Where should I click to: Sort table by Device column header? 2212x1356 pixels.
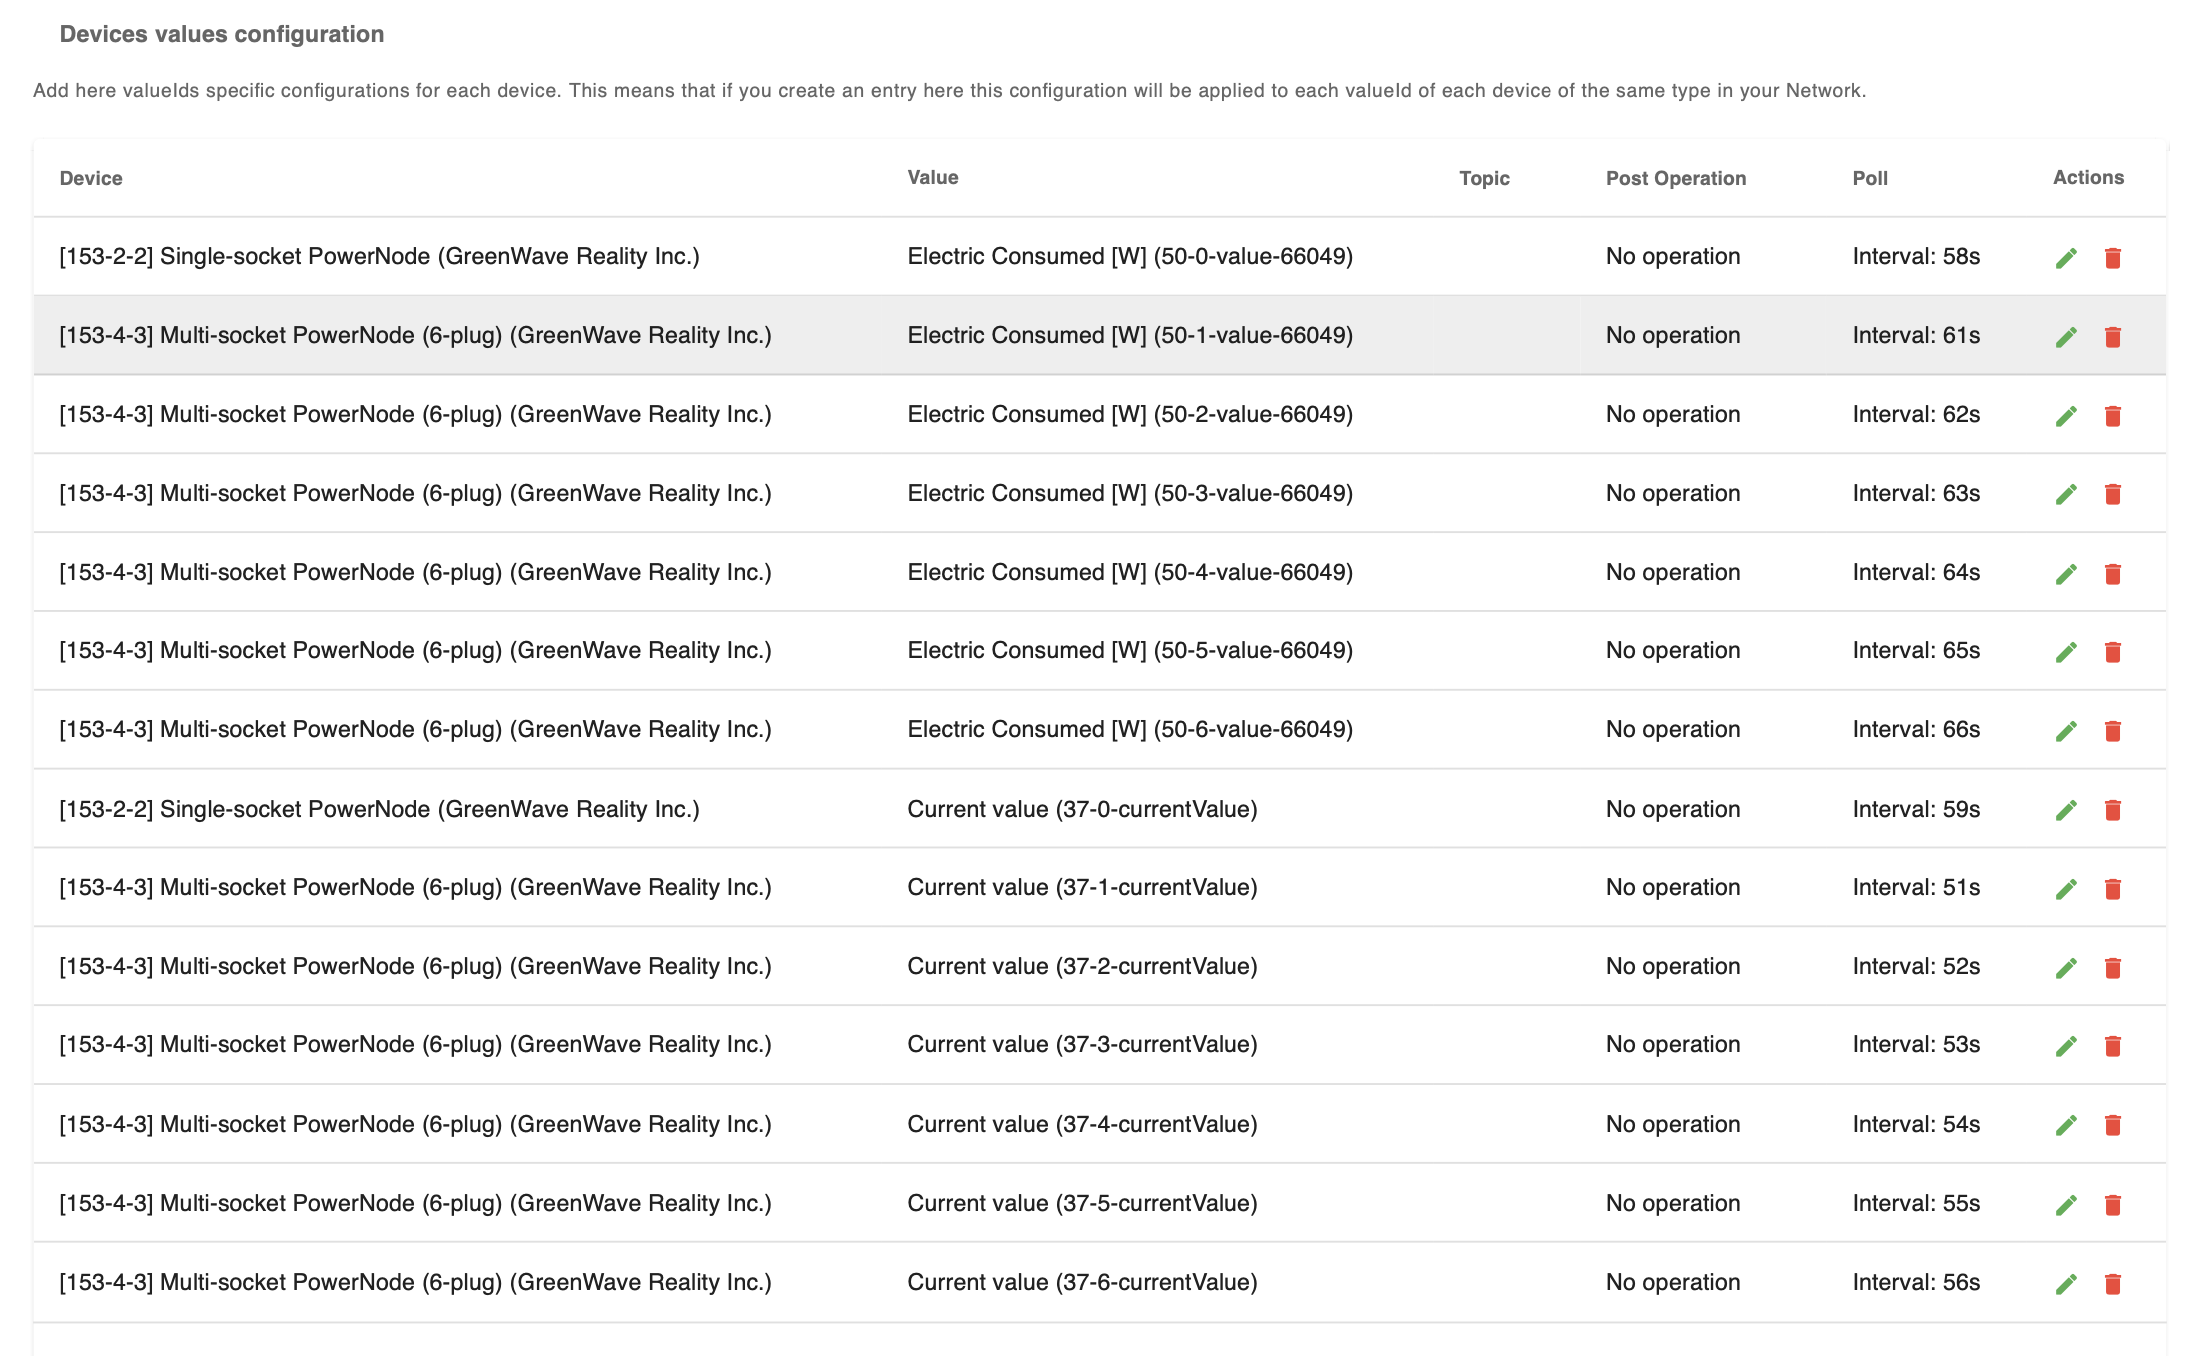(x=91, y=178)
